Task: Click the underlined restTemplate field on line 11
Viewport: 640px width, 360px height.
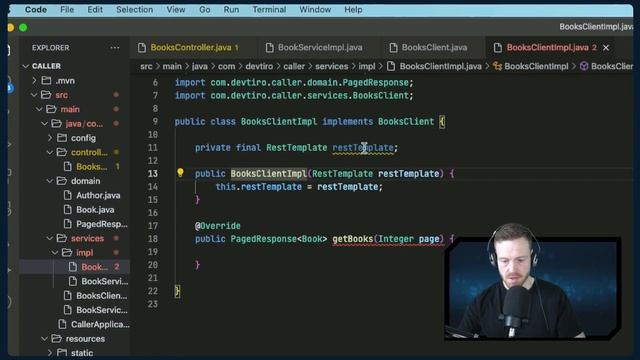Action: point(363,148)
